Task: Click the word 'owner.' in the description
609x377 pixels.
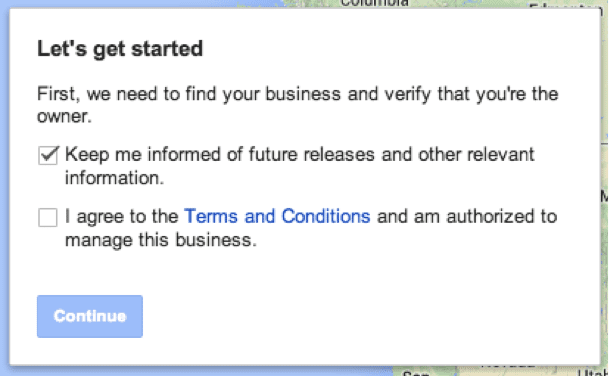Action: coord(64,116)
